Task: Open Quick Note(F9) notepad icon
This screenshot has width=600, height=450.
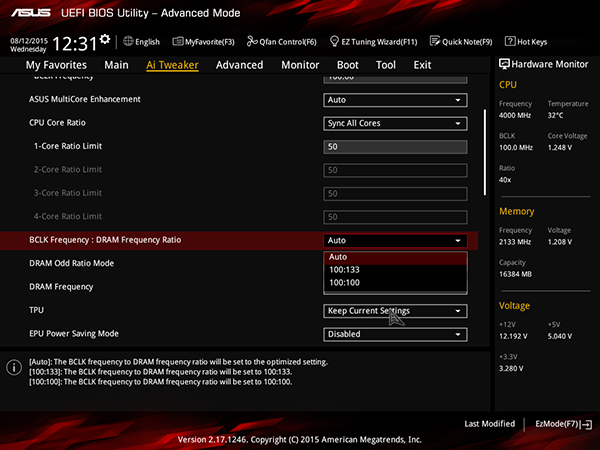Action: click(x=435, y=41)
